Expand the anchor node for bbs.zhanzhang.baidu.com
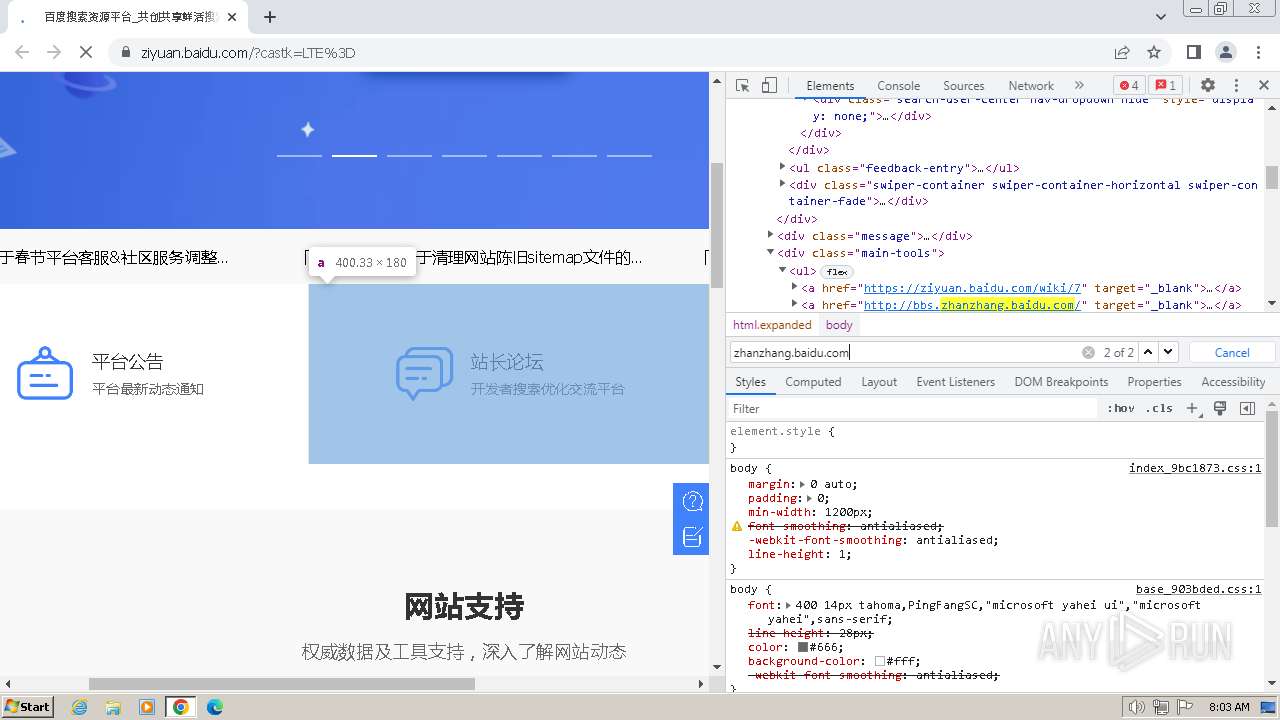This screenshot has height=720, width=1280. (x=795, y=304)
